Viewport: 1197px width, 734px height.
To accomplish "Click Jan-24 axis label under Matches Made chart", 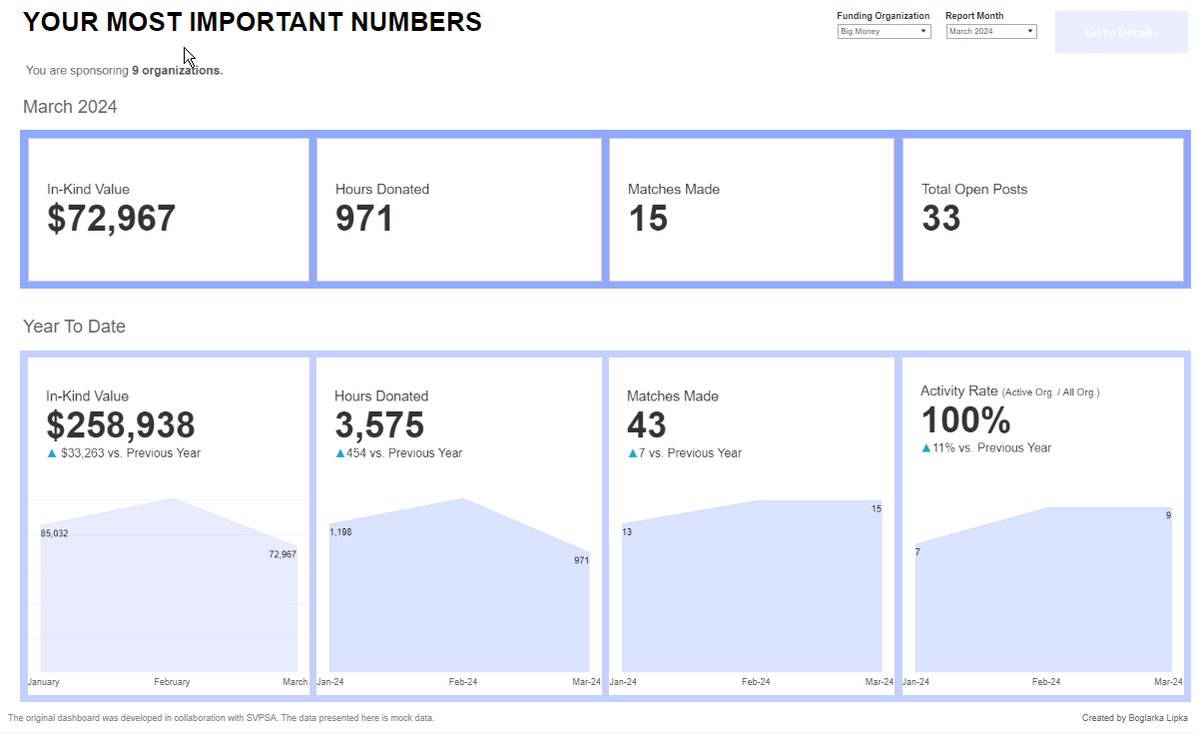I will point(623,682).
